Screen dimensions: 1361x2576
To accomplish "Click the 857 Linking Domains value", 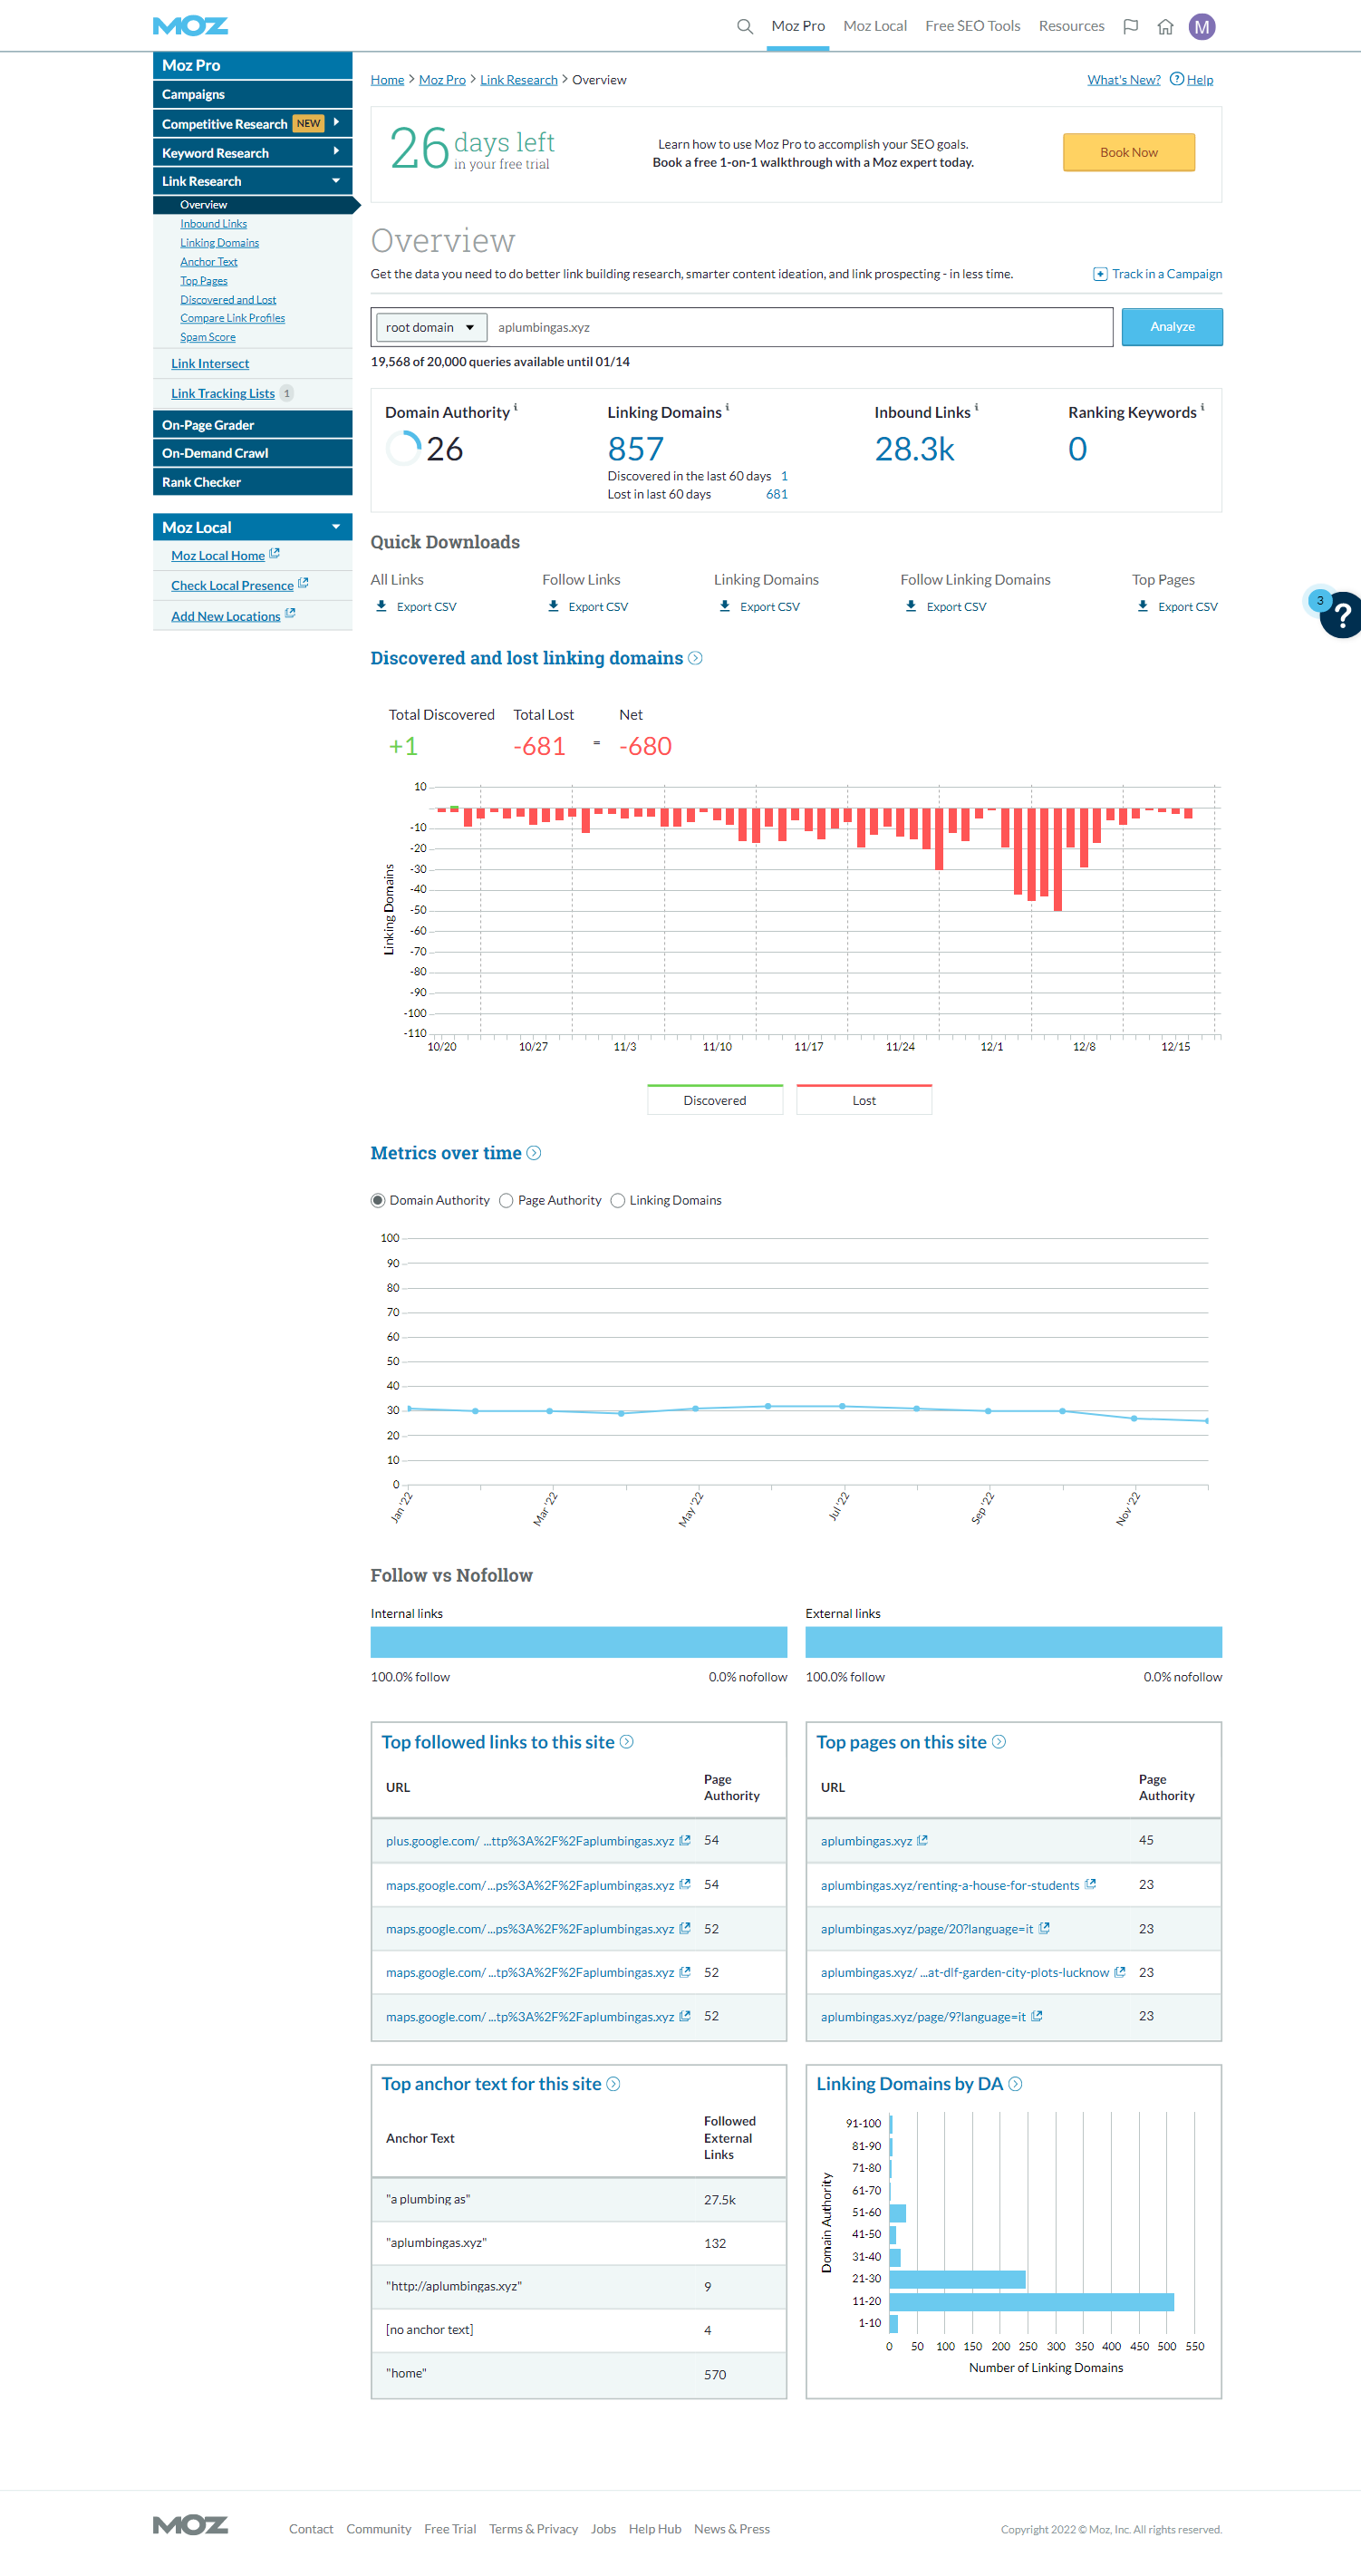I will coord(635,449).
